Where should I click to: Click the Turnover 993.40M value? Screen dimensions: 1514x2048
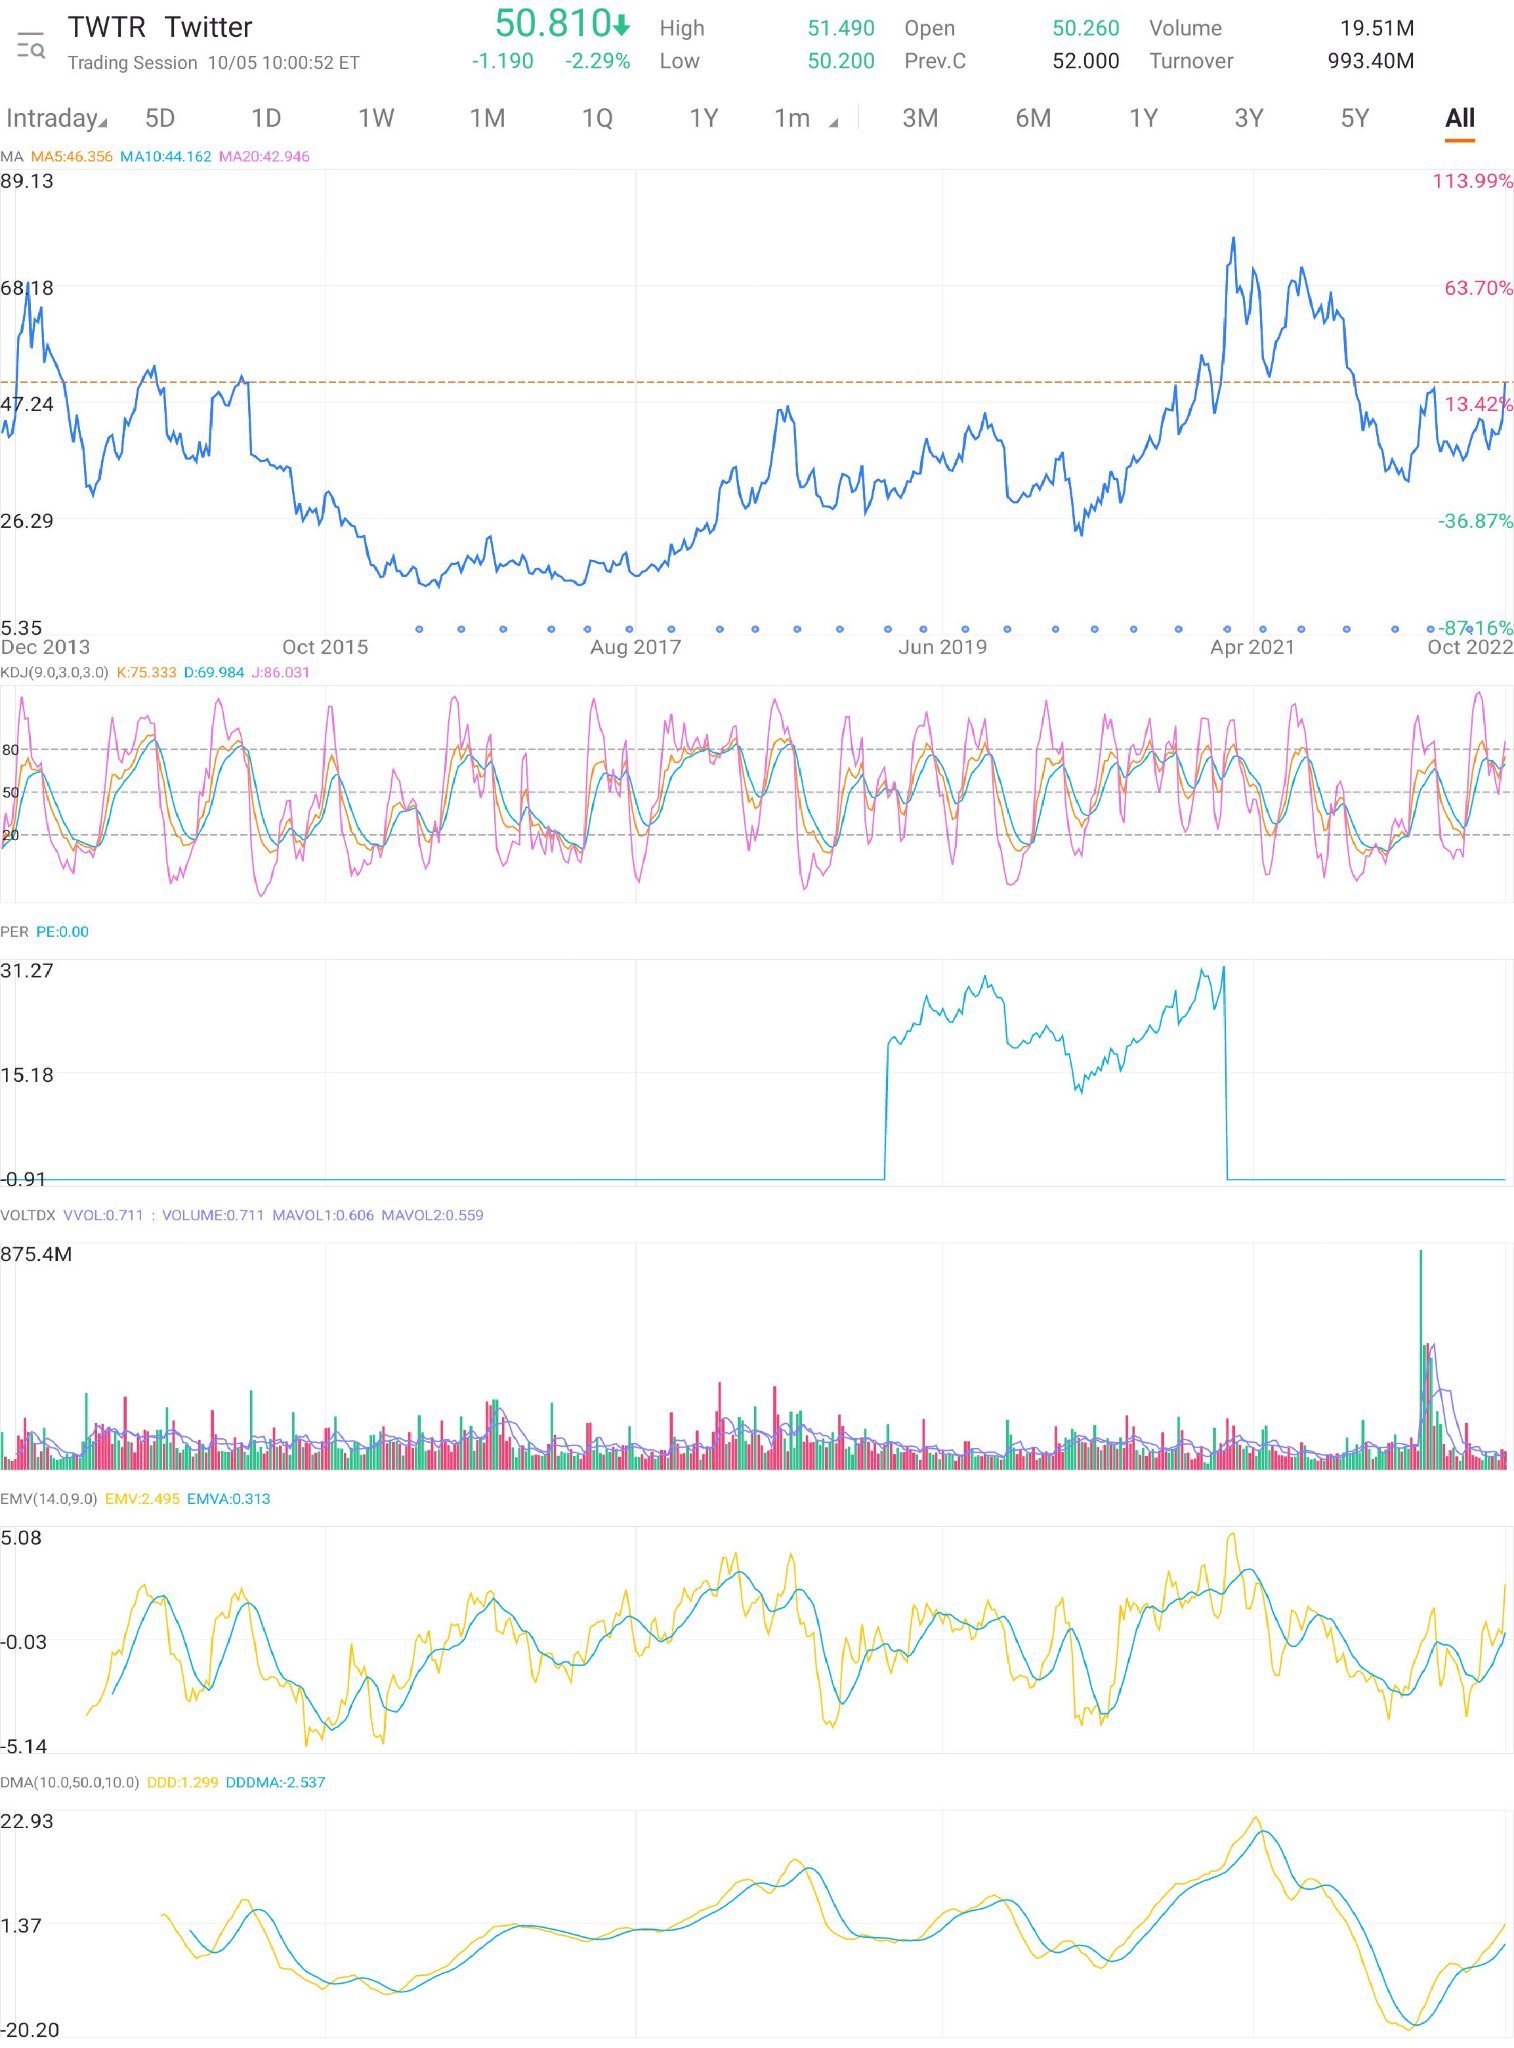1370,61
